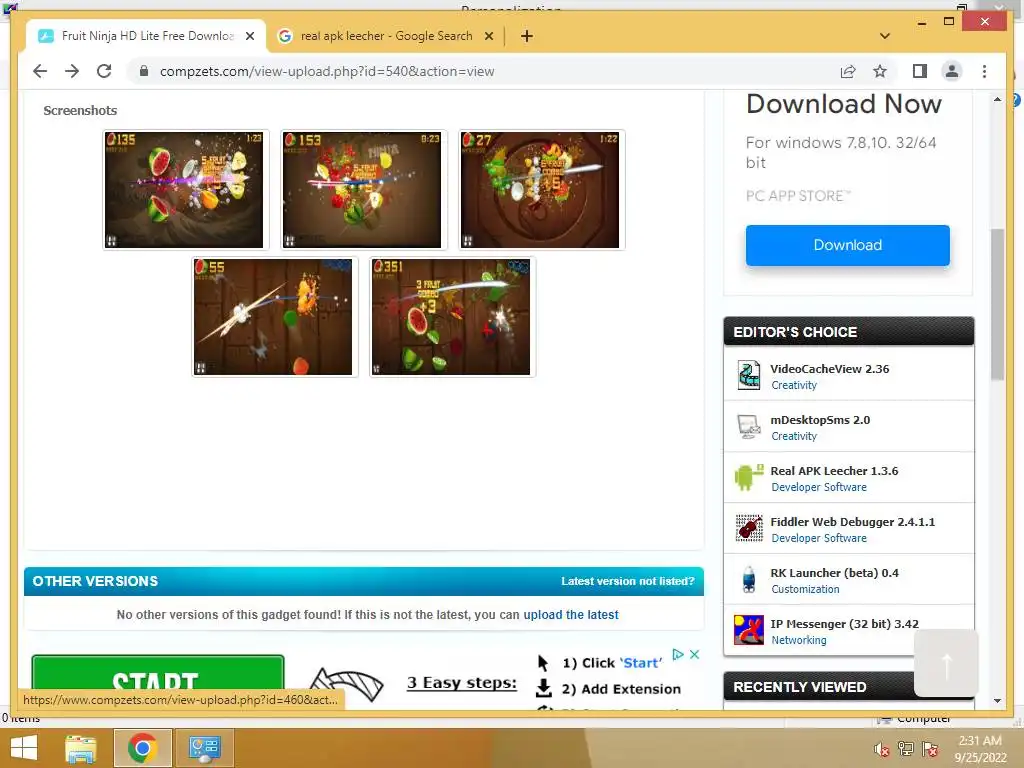Open Creativity category under VideoCacheView
Viewport: 1024px width, 768px height.
[x=793, y=385]
